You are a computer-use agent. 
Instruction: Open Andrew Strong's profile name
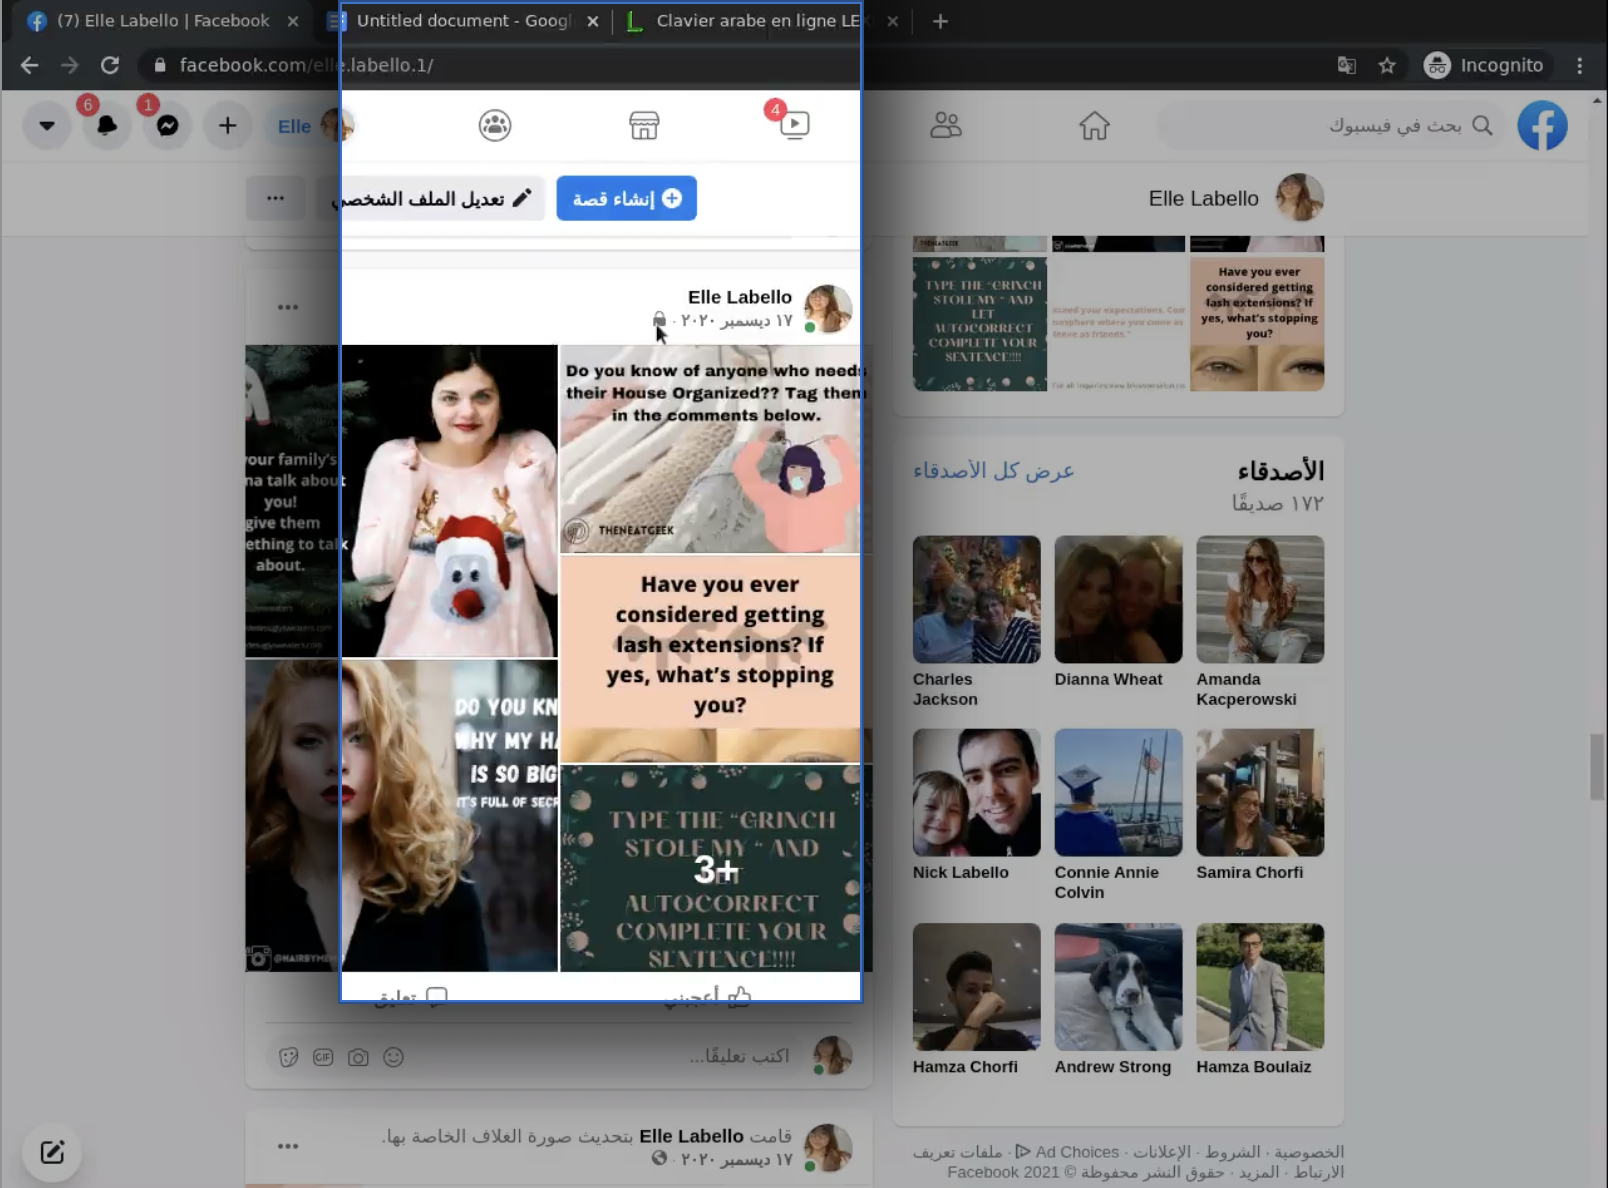pyautogui.click(x=1112, y=1067)
